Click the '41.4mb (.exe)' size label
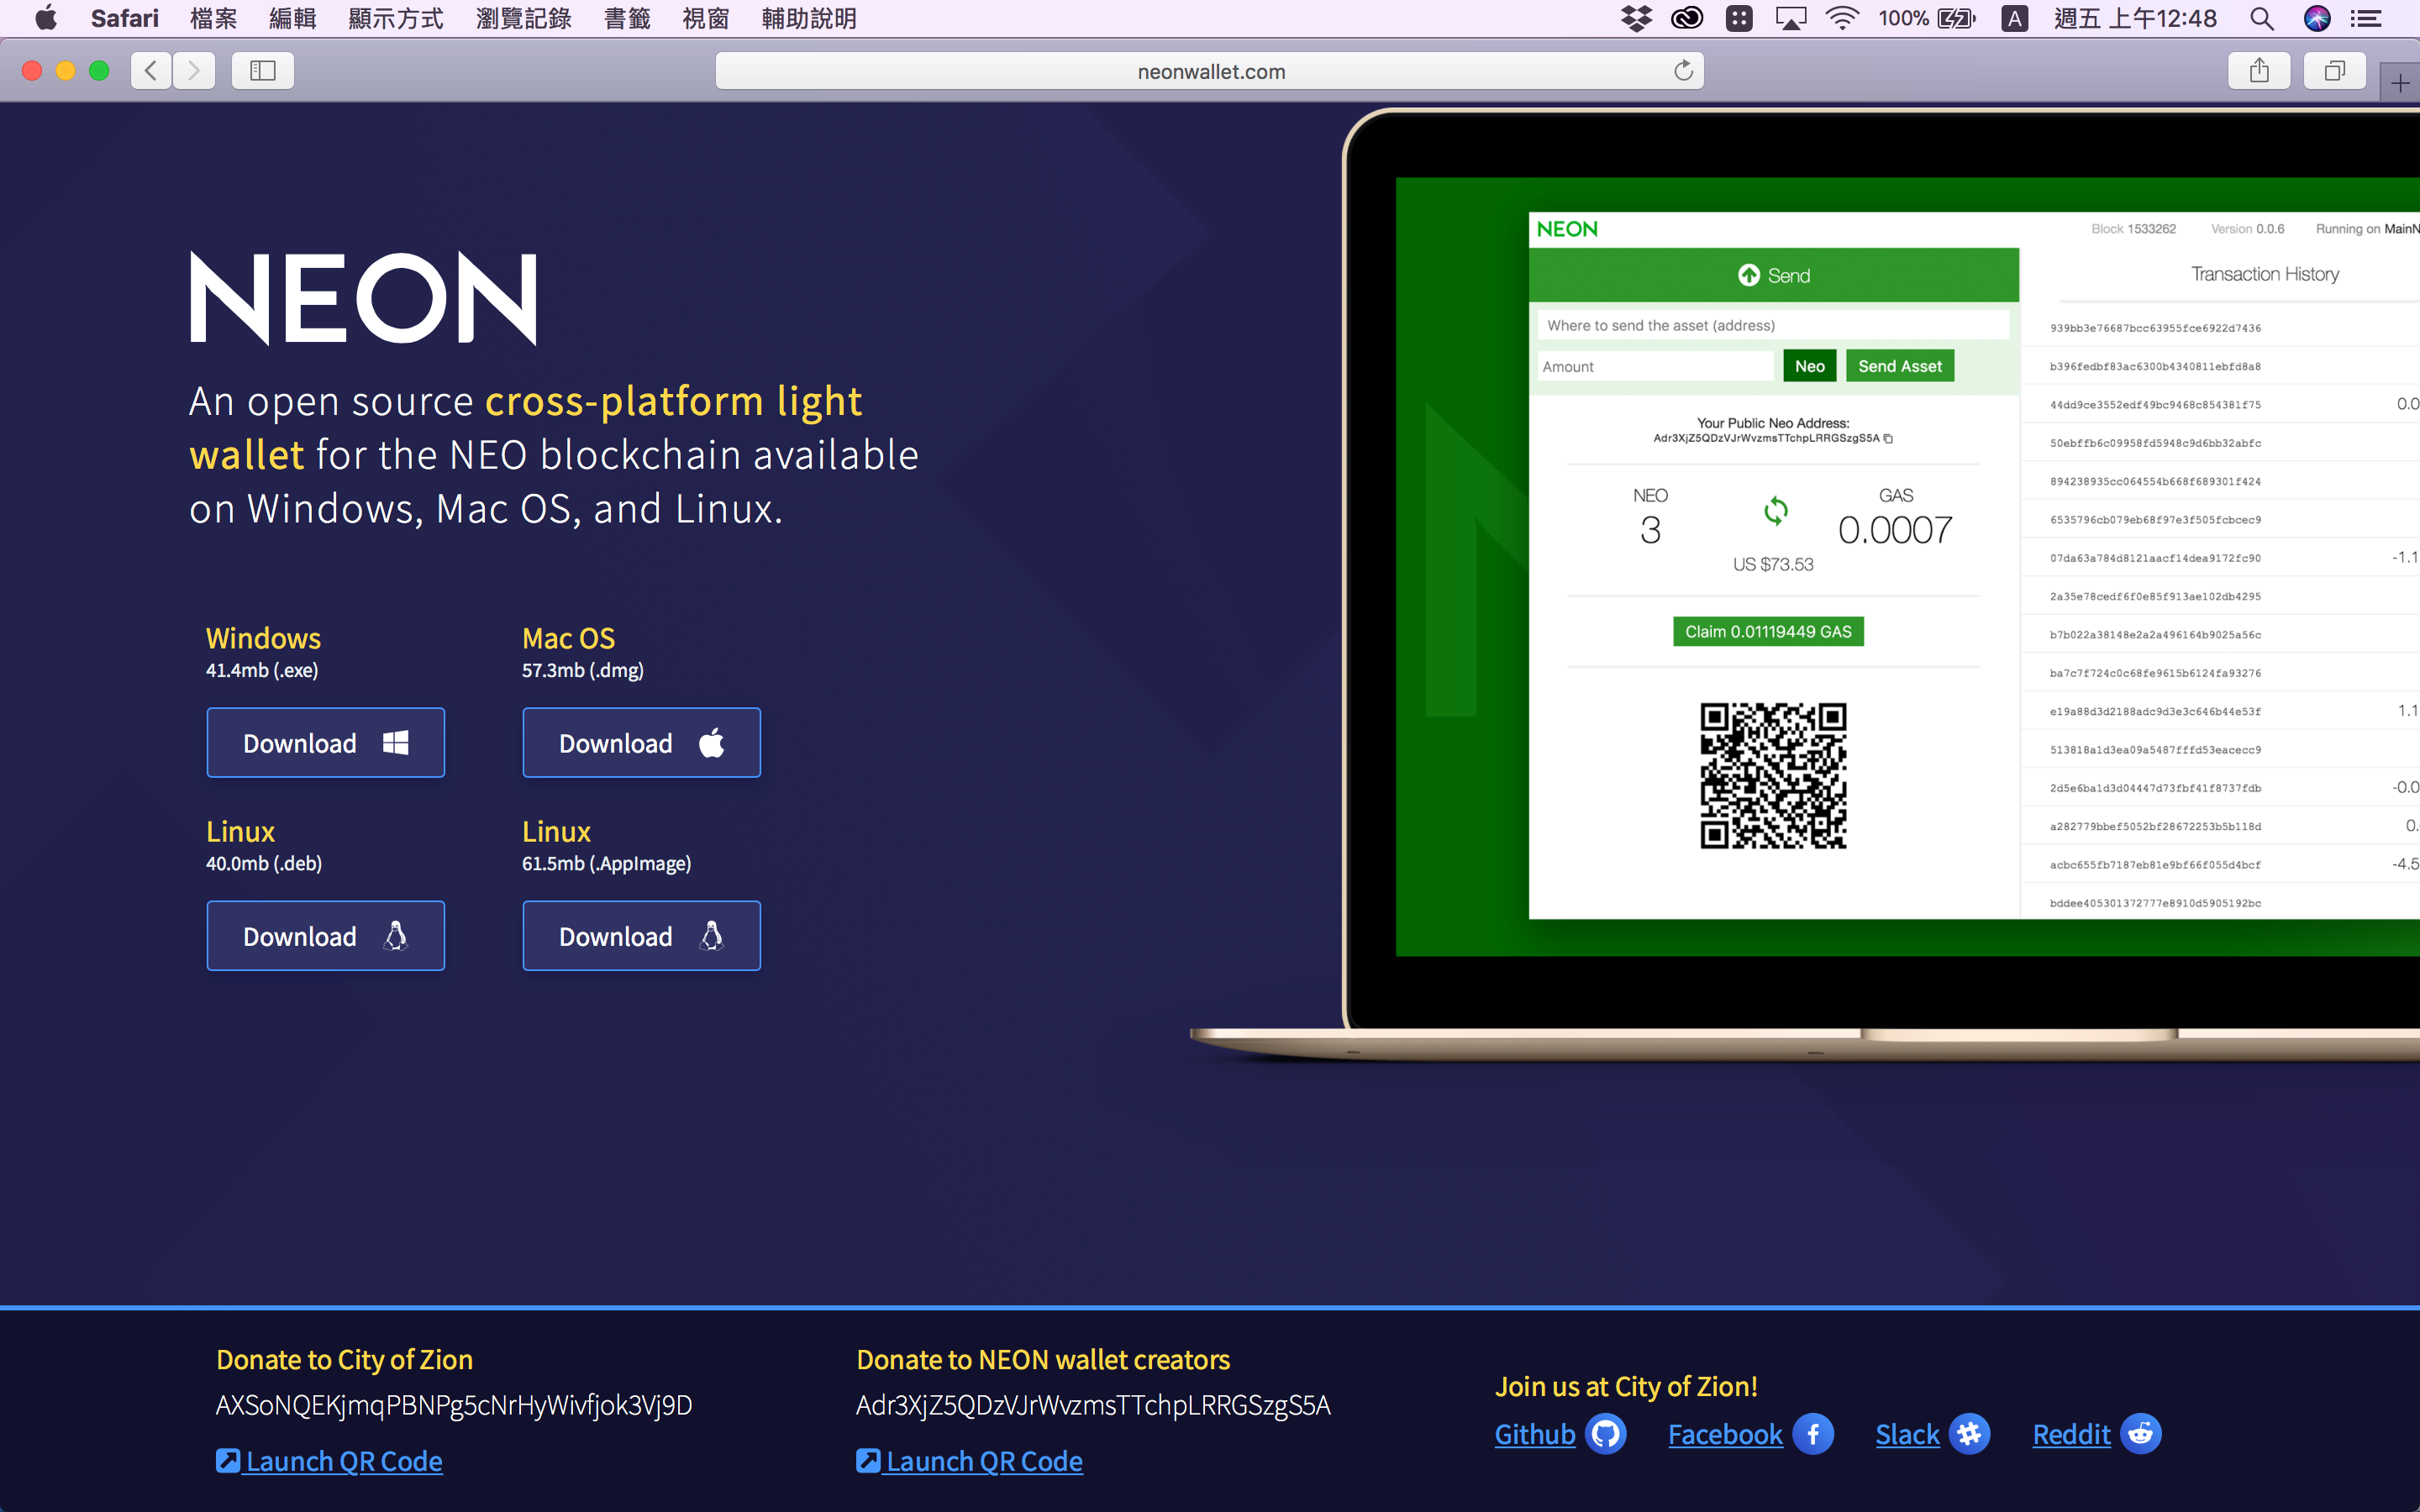Viewport: 2420px width, 1512px height. [262, 670]
